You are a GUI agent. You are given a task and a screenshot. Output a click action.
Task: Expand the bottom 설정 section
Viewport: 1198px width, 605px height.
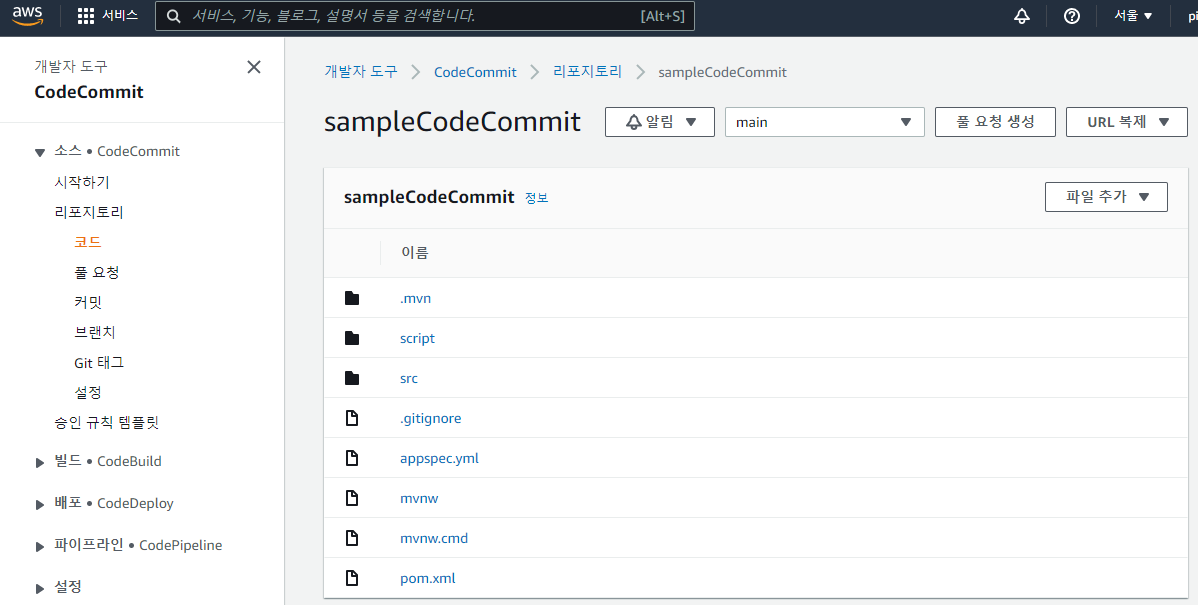tap(40, 588)
